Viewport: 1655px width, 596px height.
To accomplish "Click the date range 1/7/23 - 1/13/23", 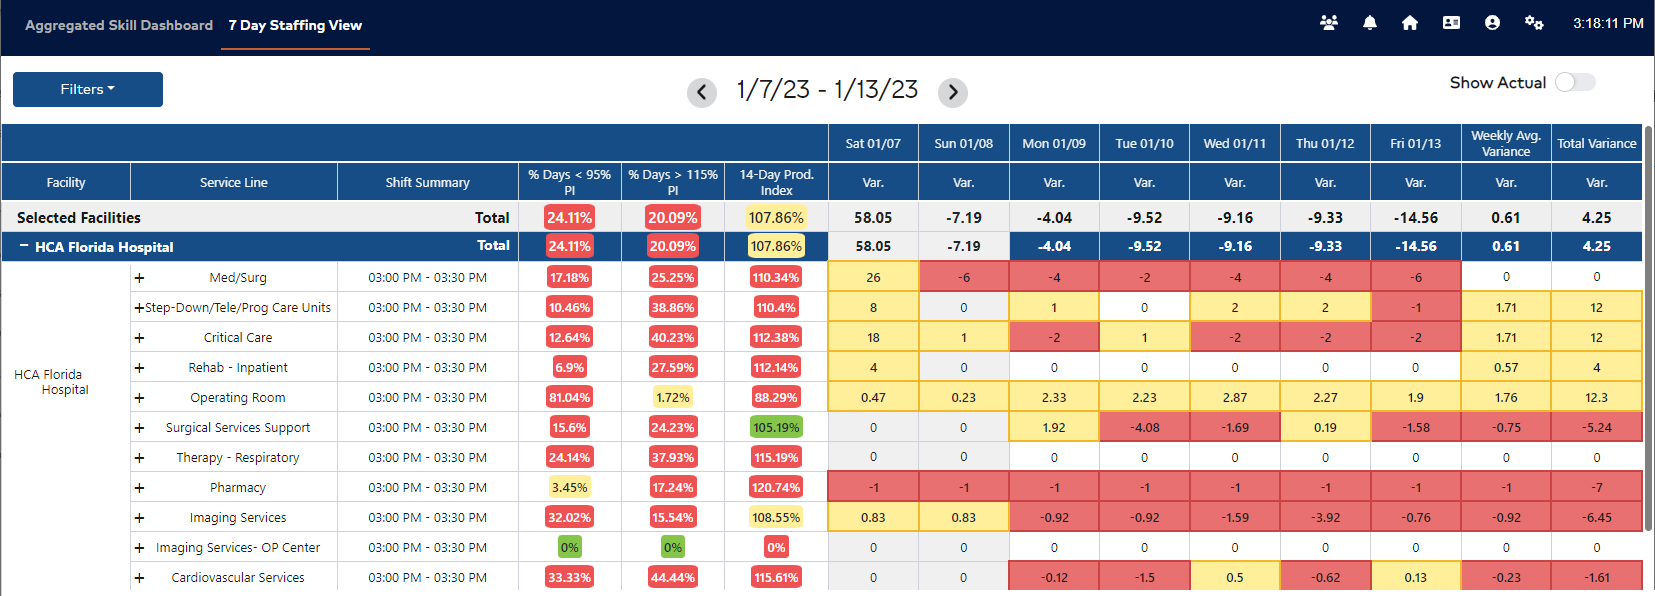I will pyautogui.click(x=827, y=89).
